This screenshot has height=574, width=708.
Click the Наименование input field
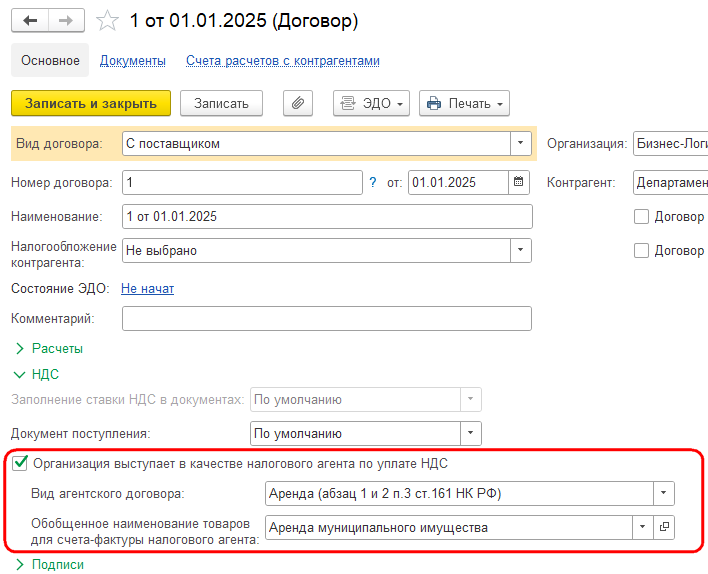(x=327, y=217)
